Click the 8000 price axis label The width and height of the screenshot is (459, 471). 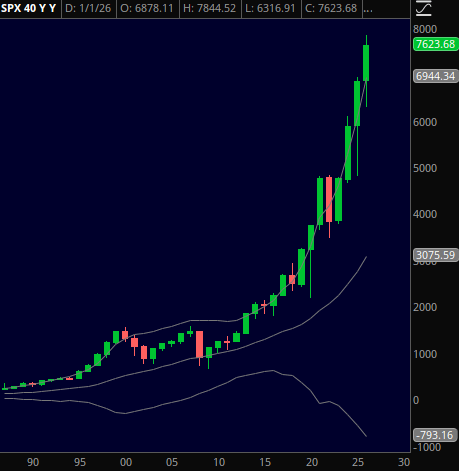click(425, 29)
